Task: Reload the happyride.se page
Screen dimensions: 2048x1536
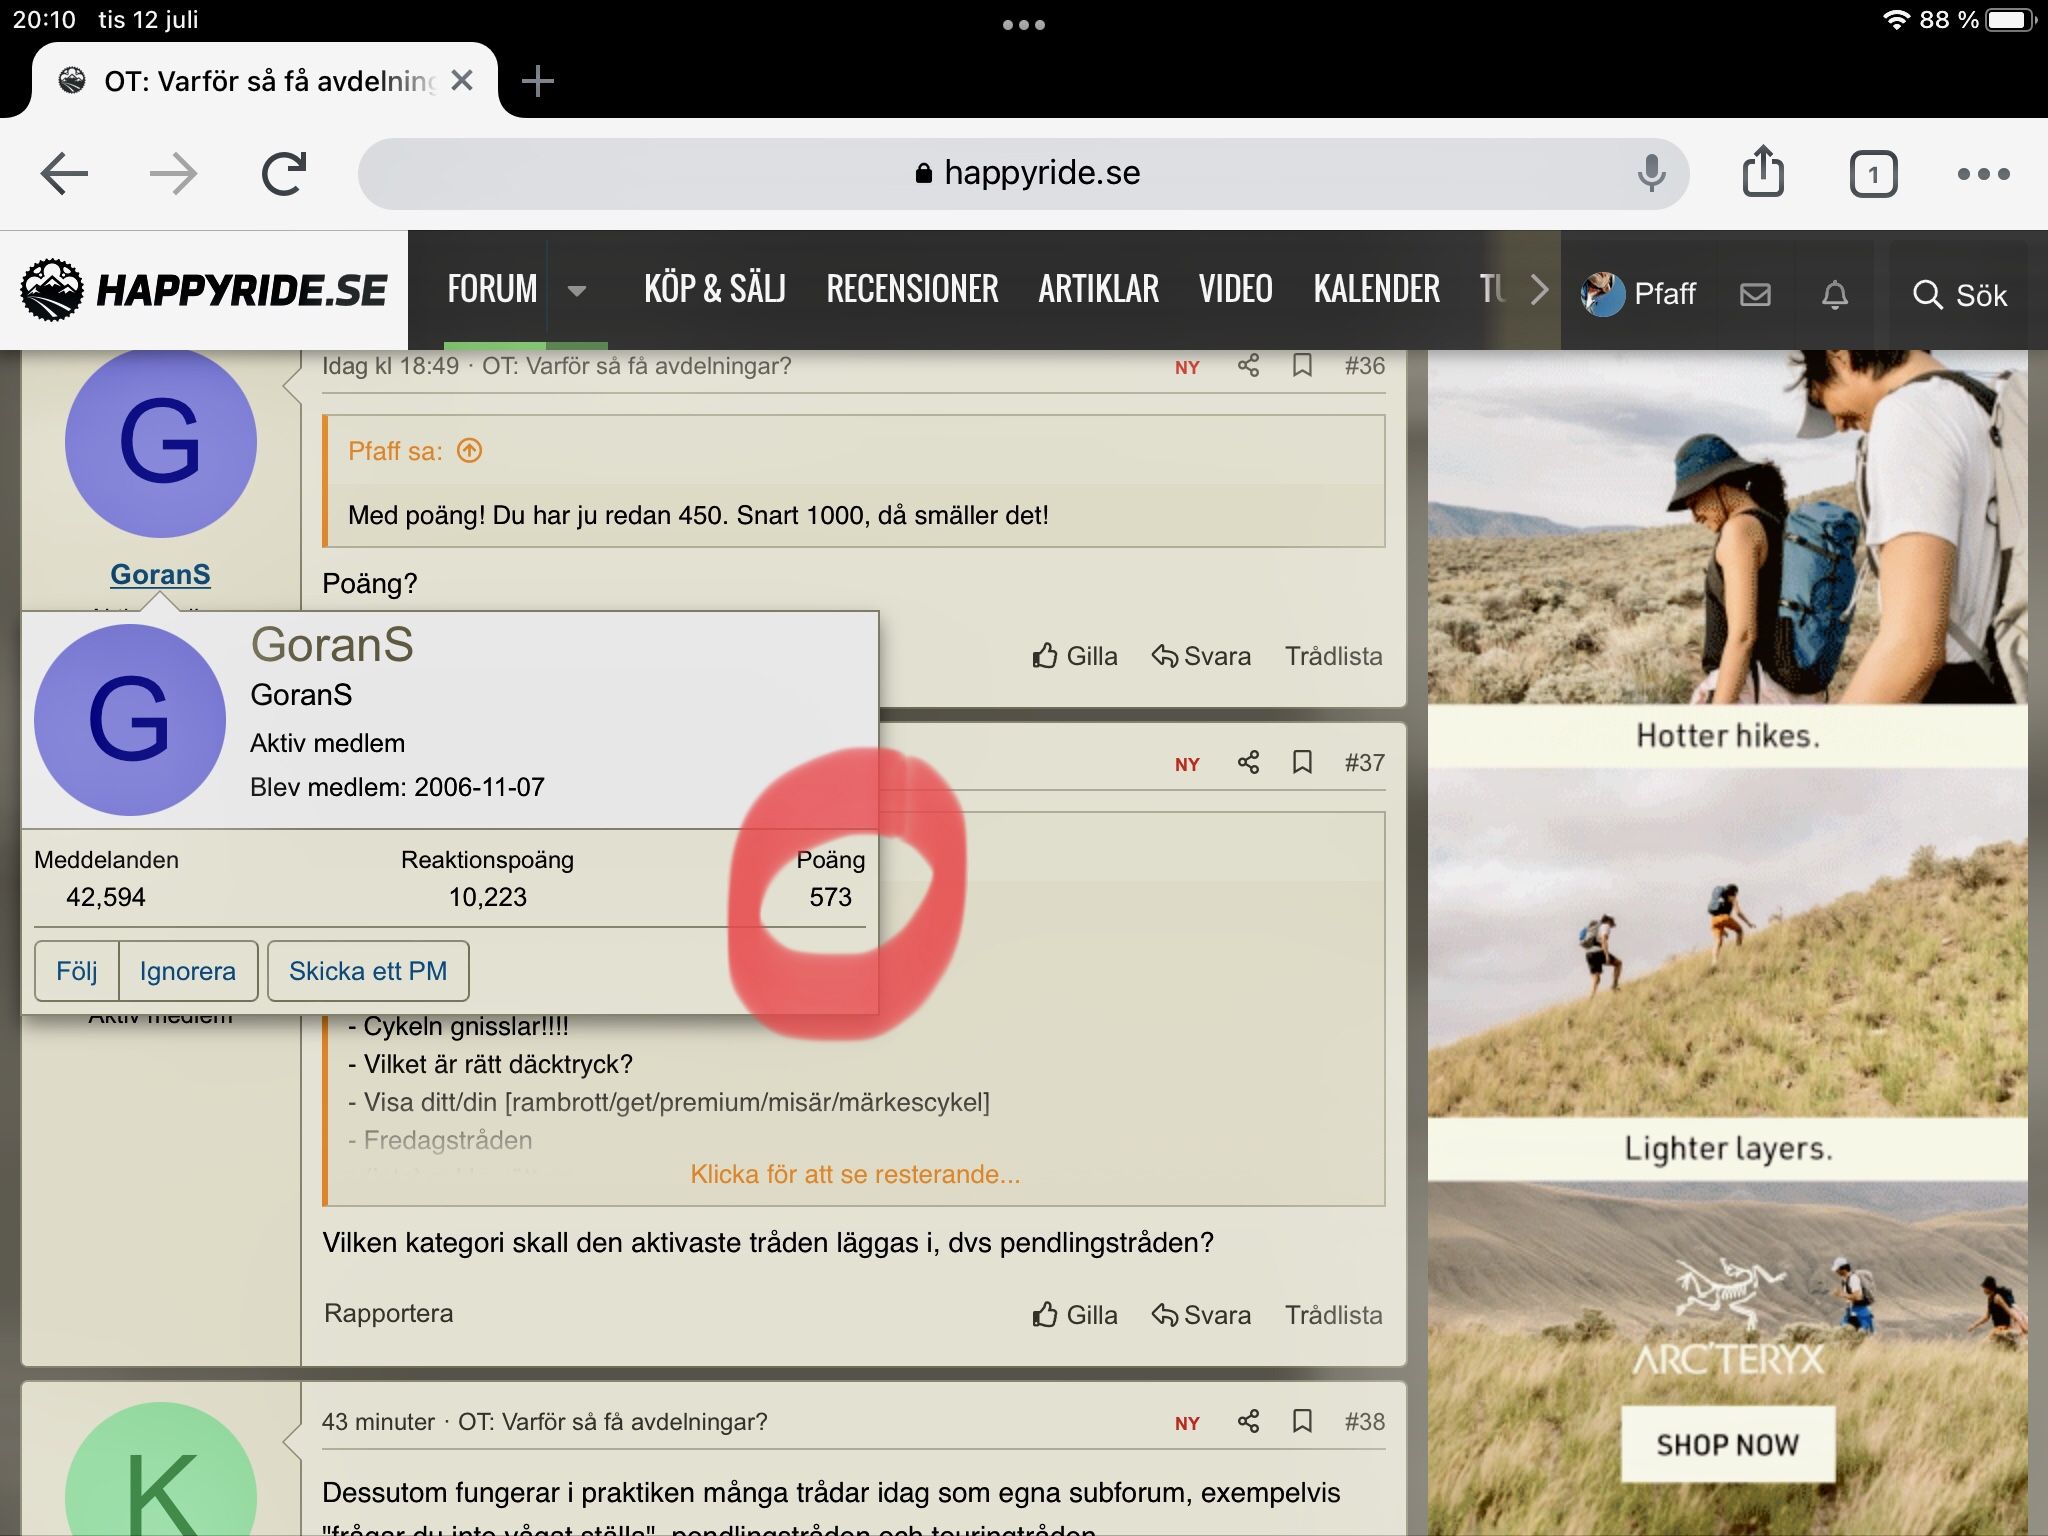Action: pyautogui.click(x=284, y=174)
